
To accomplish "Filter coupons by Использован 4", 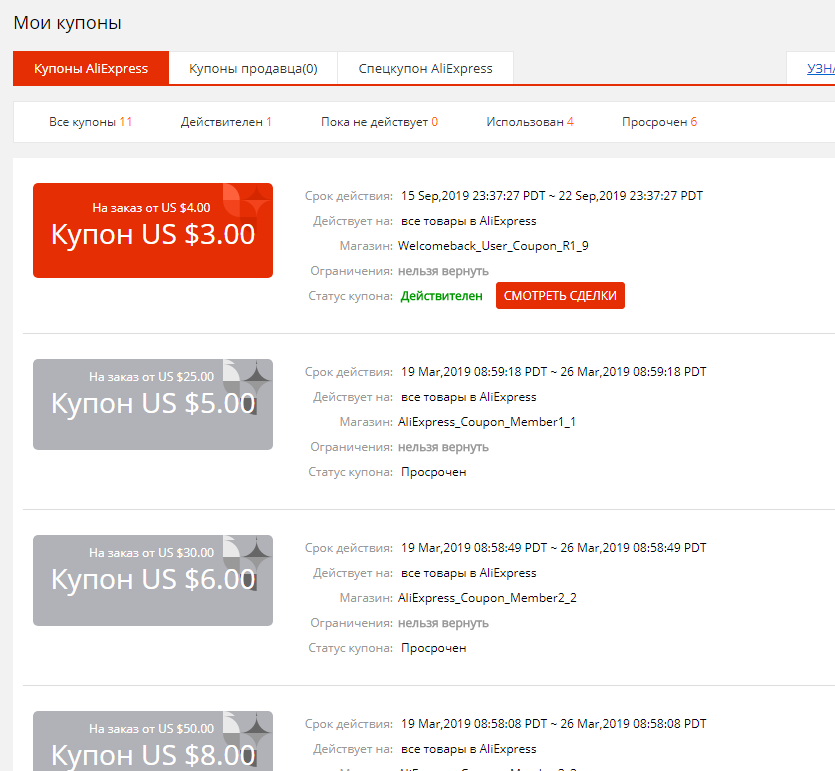I will [530, 122].
